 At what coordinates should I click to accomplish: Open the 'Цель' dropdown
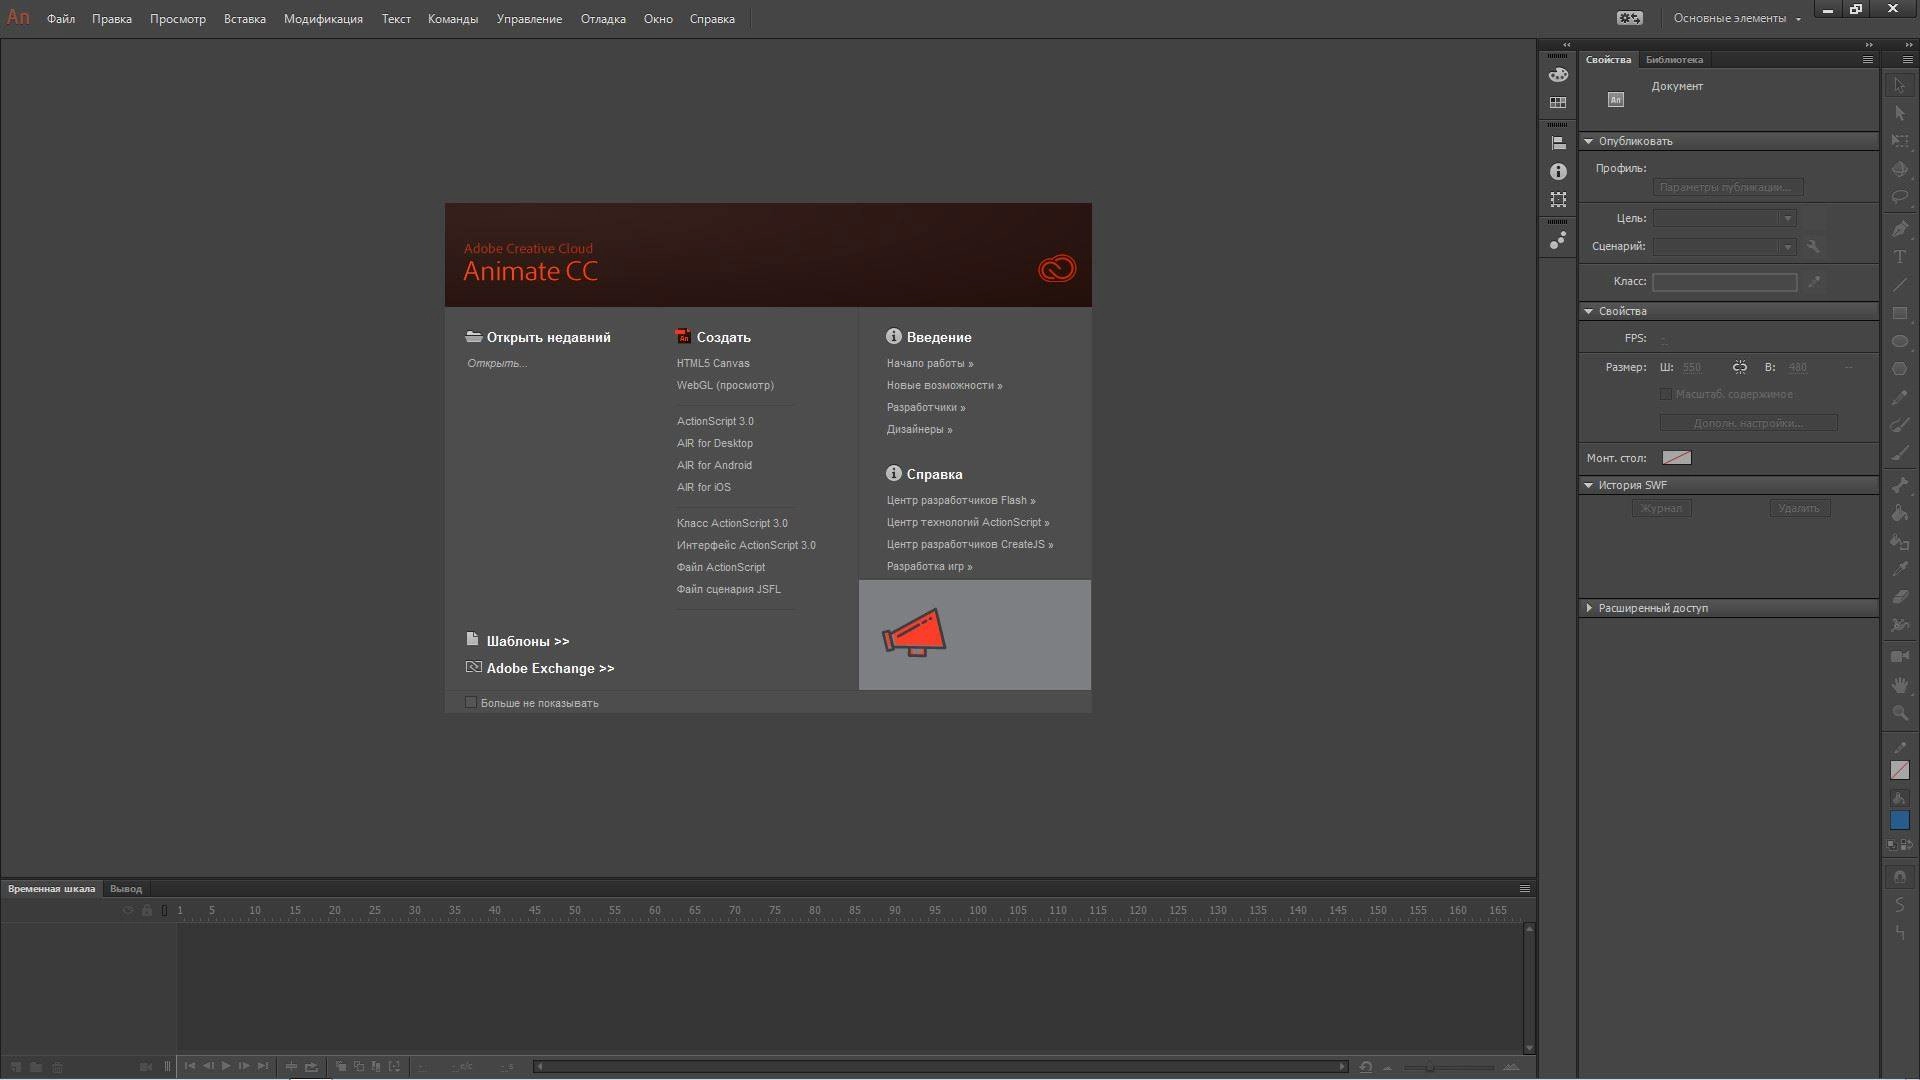(x=1725, y=218)
